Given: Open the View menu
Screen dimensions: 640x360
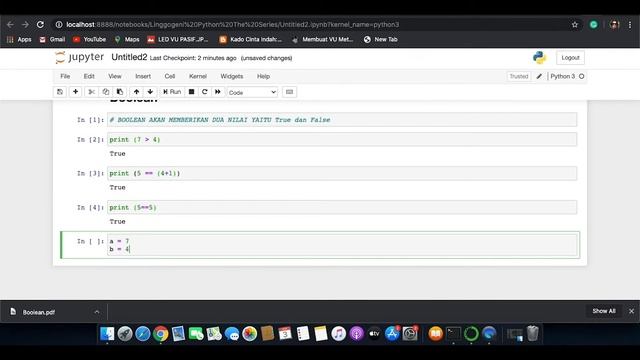Looking at the screenshot, I should 115,76.
